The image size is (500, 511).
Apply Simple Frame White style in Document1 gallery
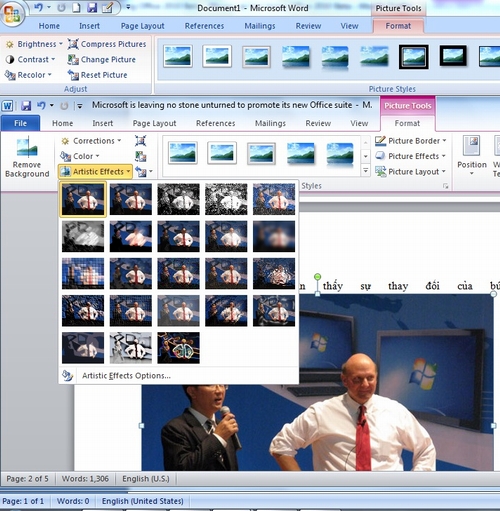pos(178,56)
